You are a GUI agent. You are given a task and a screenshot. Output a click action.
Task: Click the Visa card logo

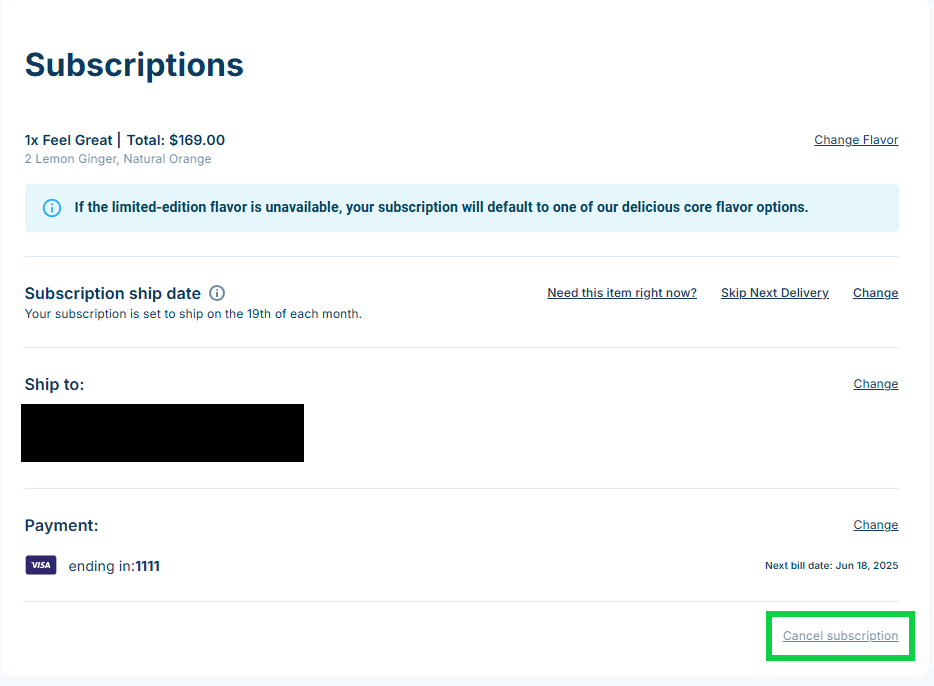pyautogui.click(x=41, y=565)
